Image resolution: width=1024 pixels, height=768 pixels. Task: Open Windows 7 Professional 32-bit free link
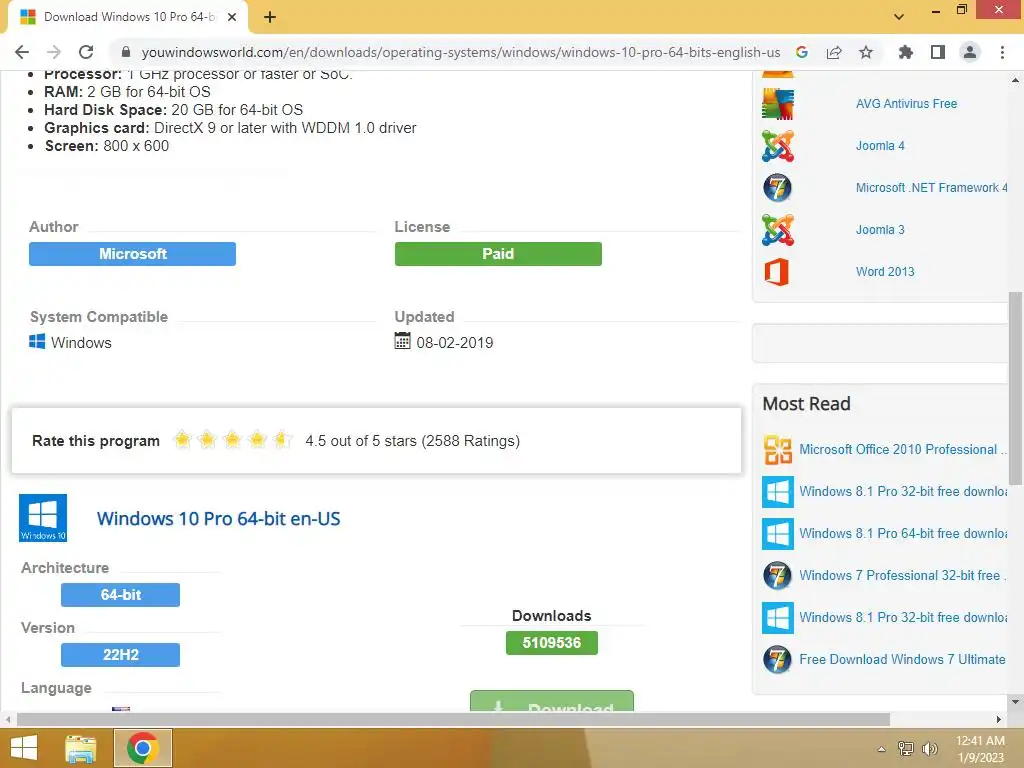pos(903,575)
